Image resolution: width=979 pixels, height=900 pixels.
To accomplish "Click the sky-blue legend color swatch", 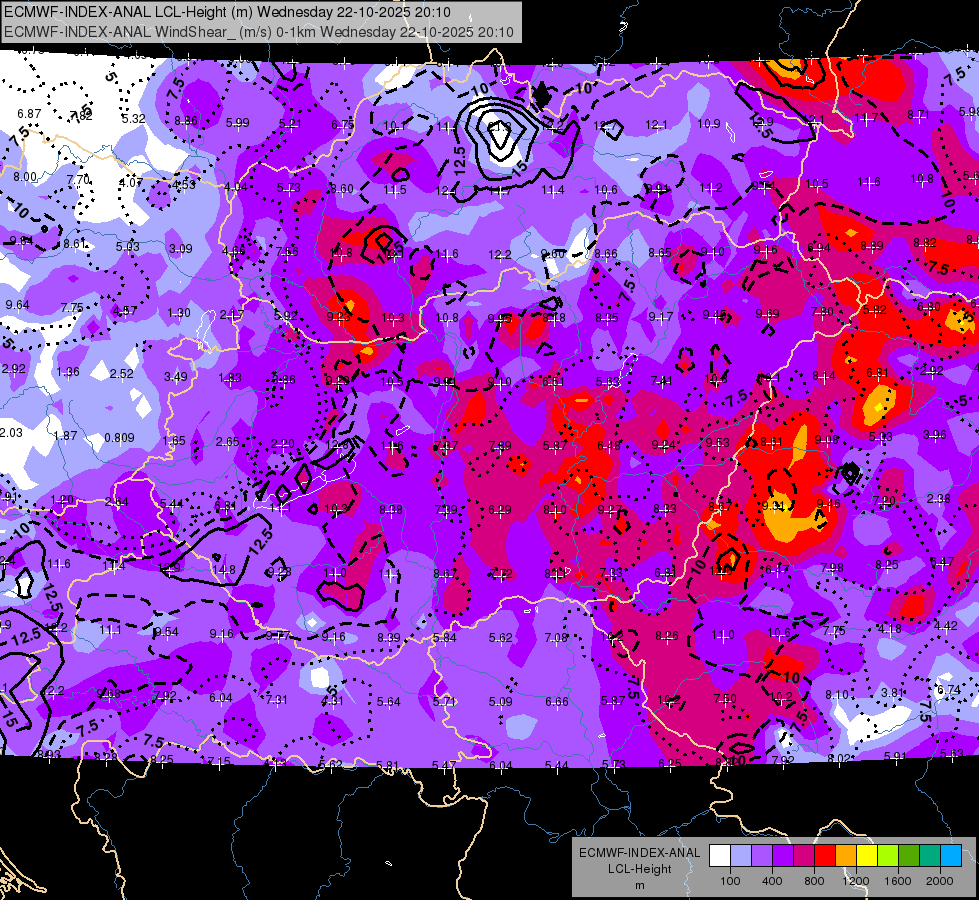I will tap(951, 856).
